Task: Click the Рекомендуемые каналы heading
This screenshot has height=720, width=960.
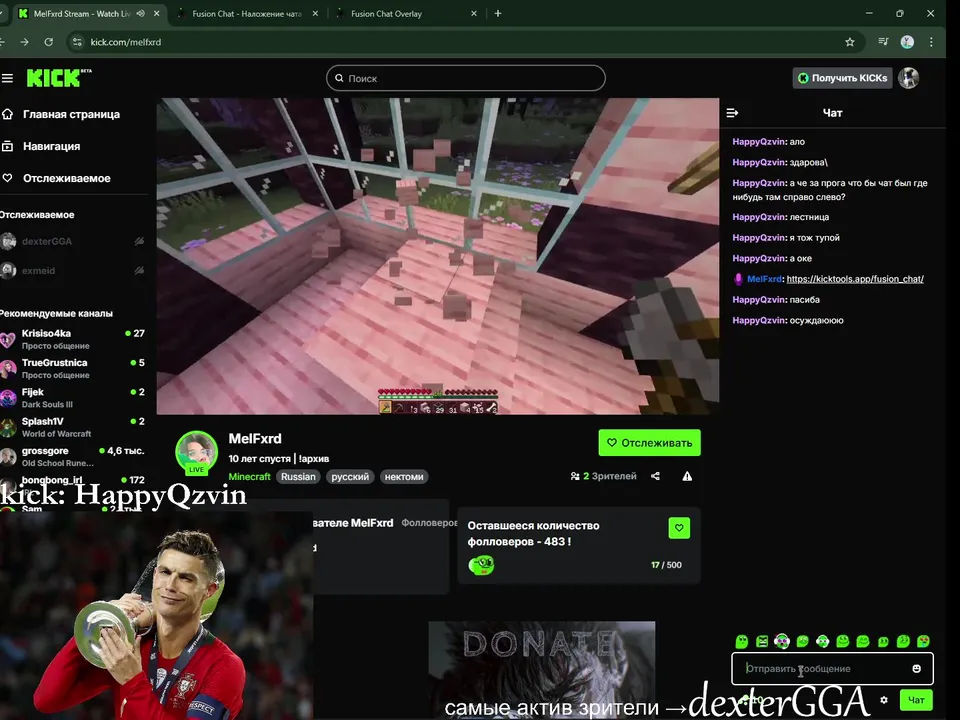Action: coord(56,313)
